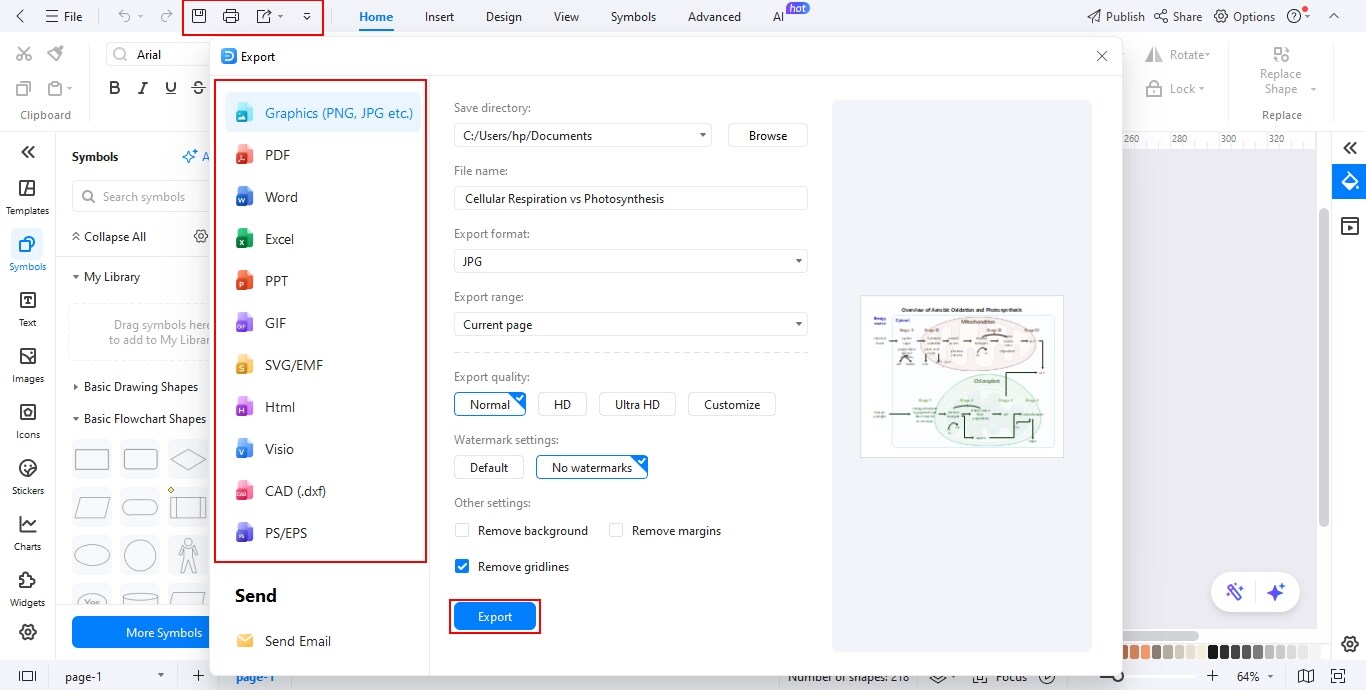
Task: Click the Export button to save the file
Action: [494, 615]
